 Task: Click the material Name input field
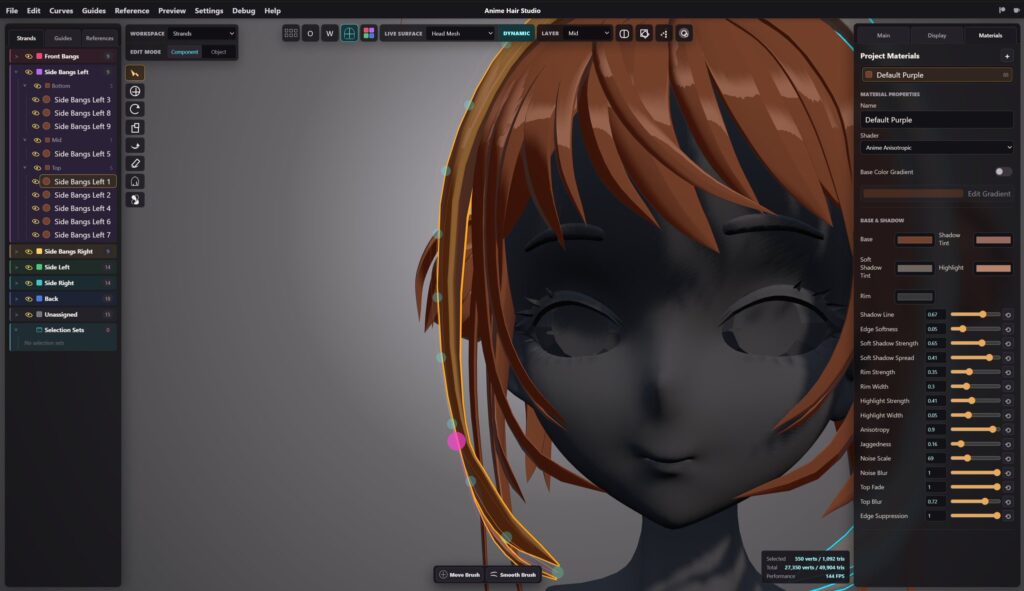[x=936, y=120]
